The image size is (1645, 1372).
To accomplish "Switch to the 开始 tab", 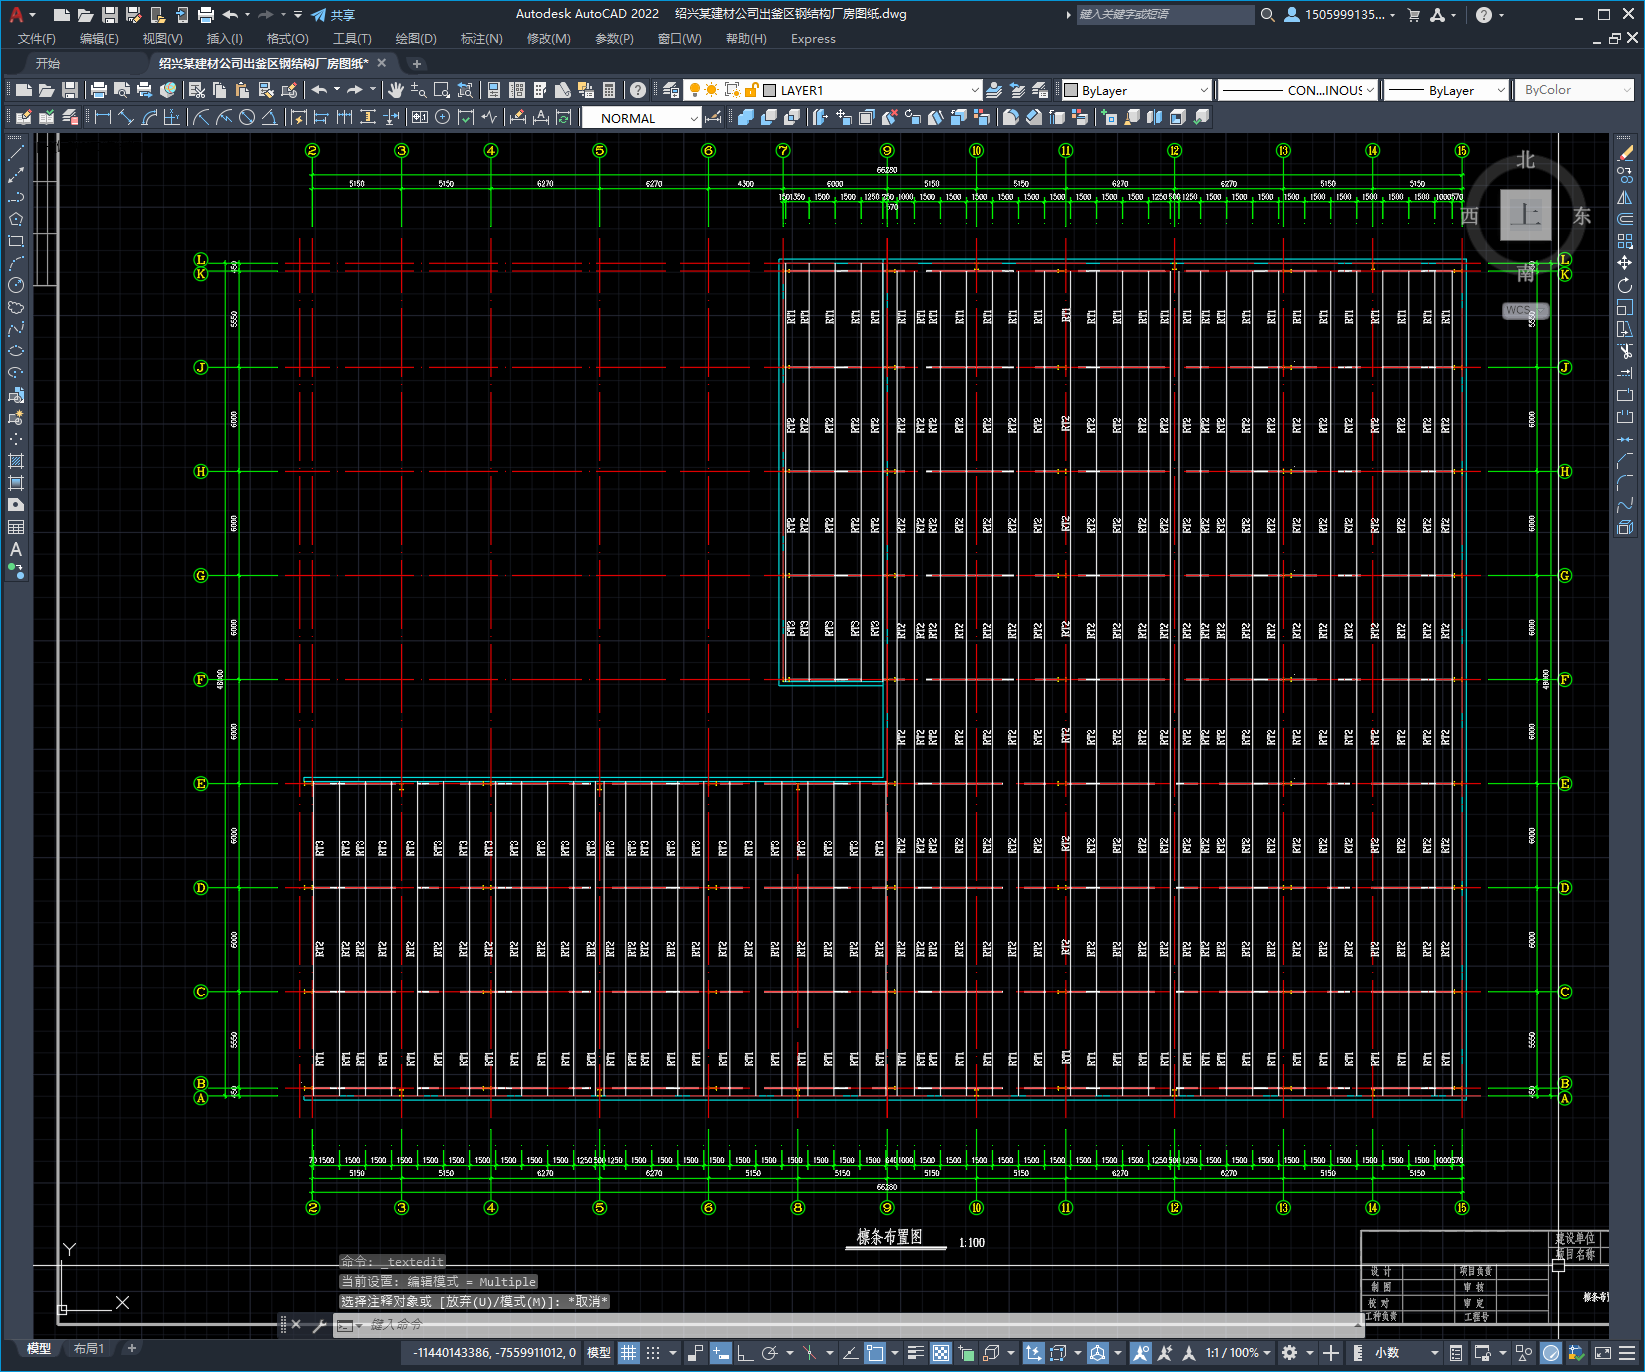I will pyautogui.click(x=48, y=63).
